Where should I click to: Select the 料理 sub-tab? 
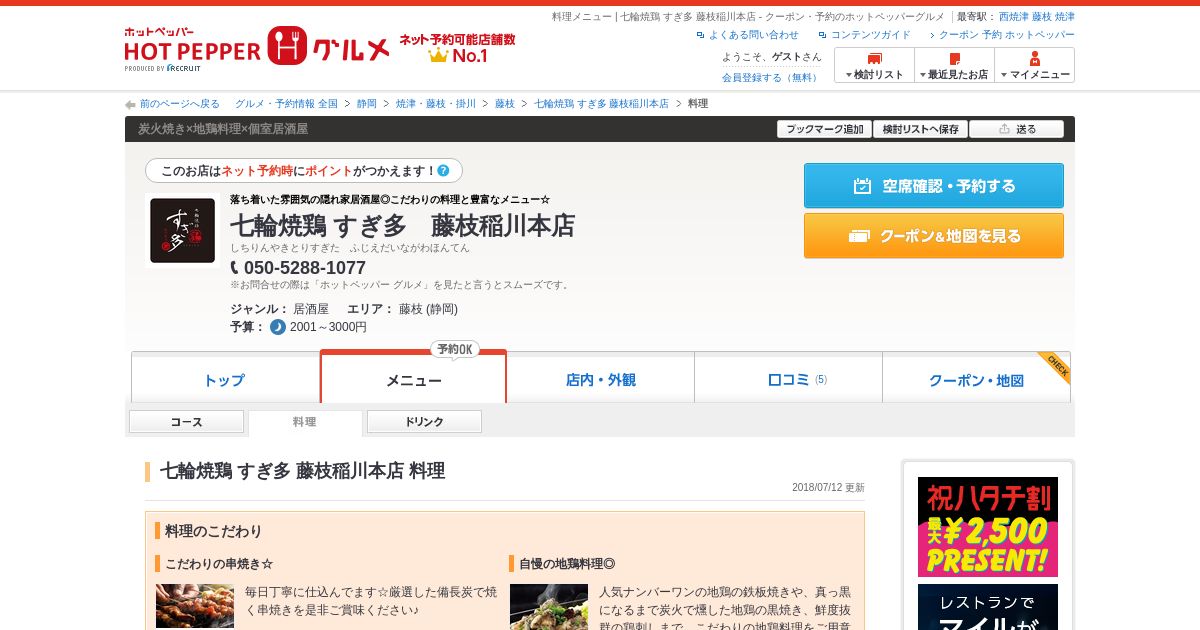[305, 422]
